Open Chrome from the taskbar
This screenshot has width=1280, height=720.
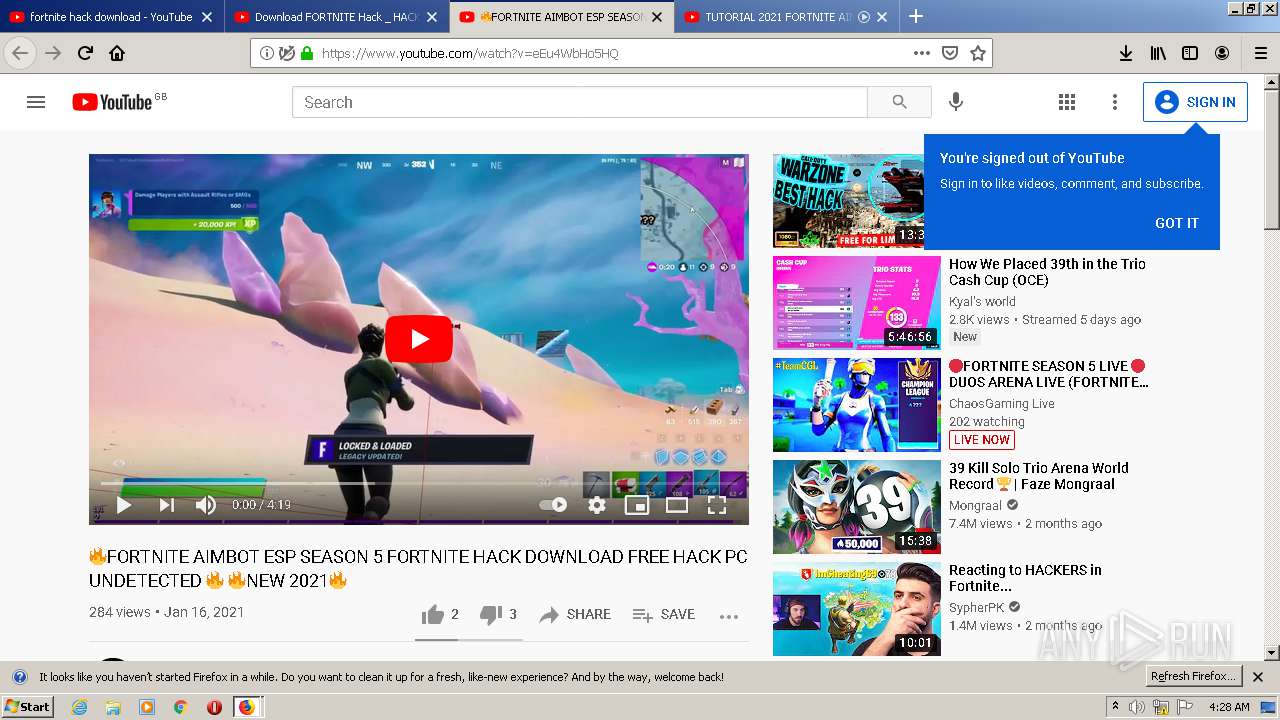point(180,707)
